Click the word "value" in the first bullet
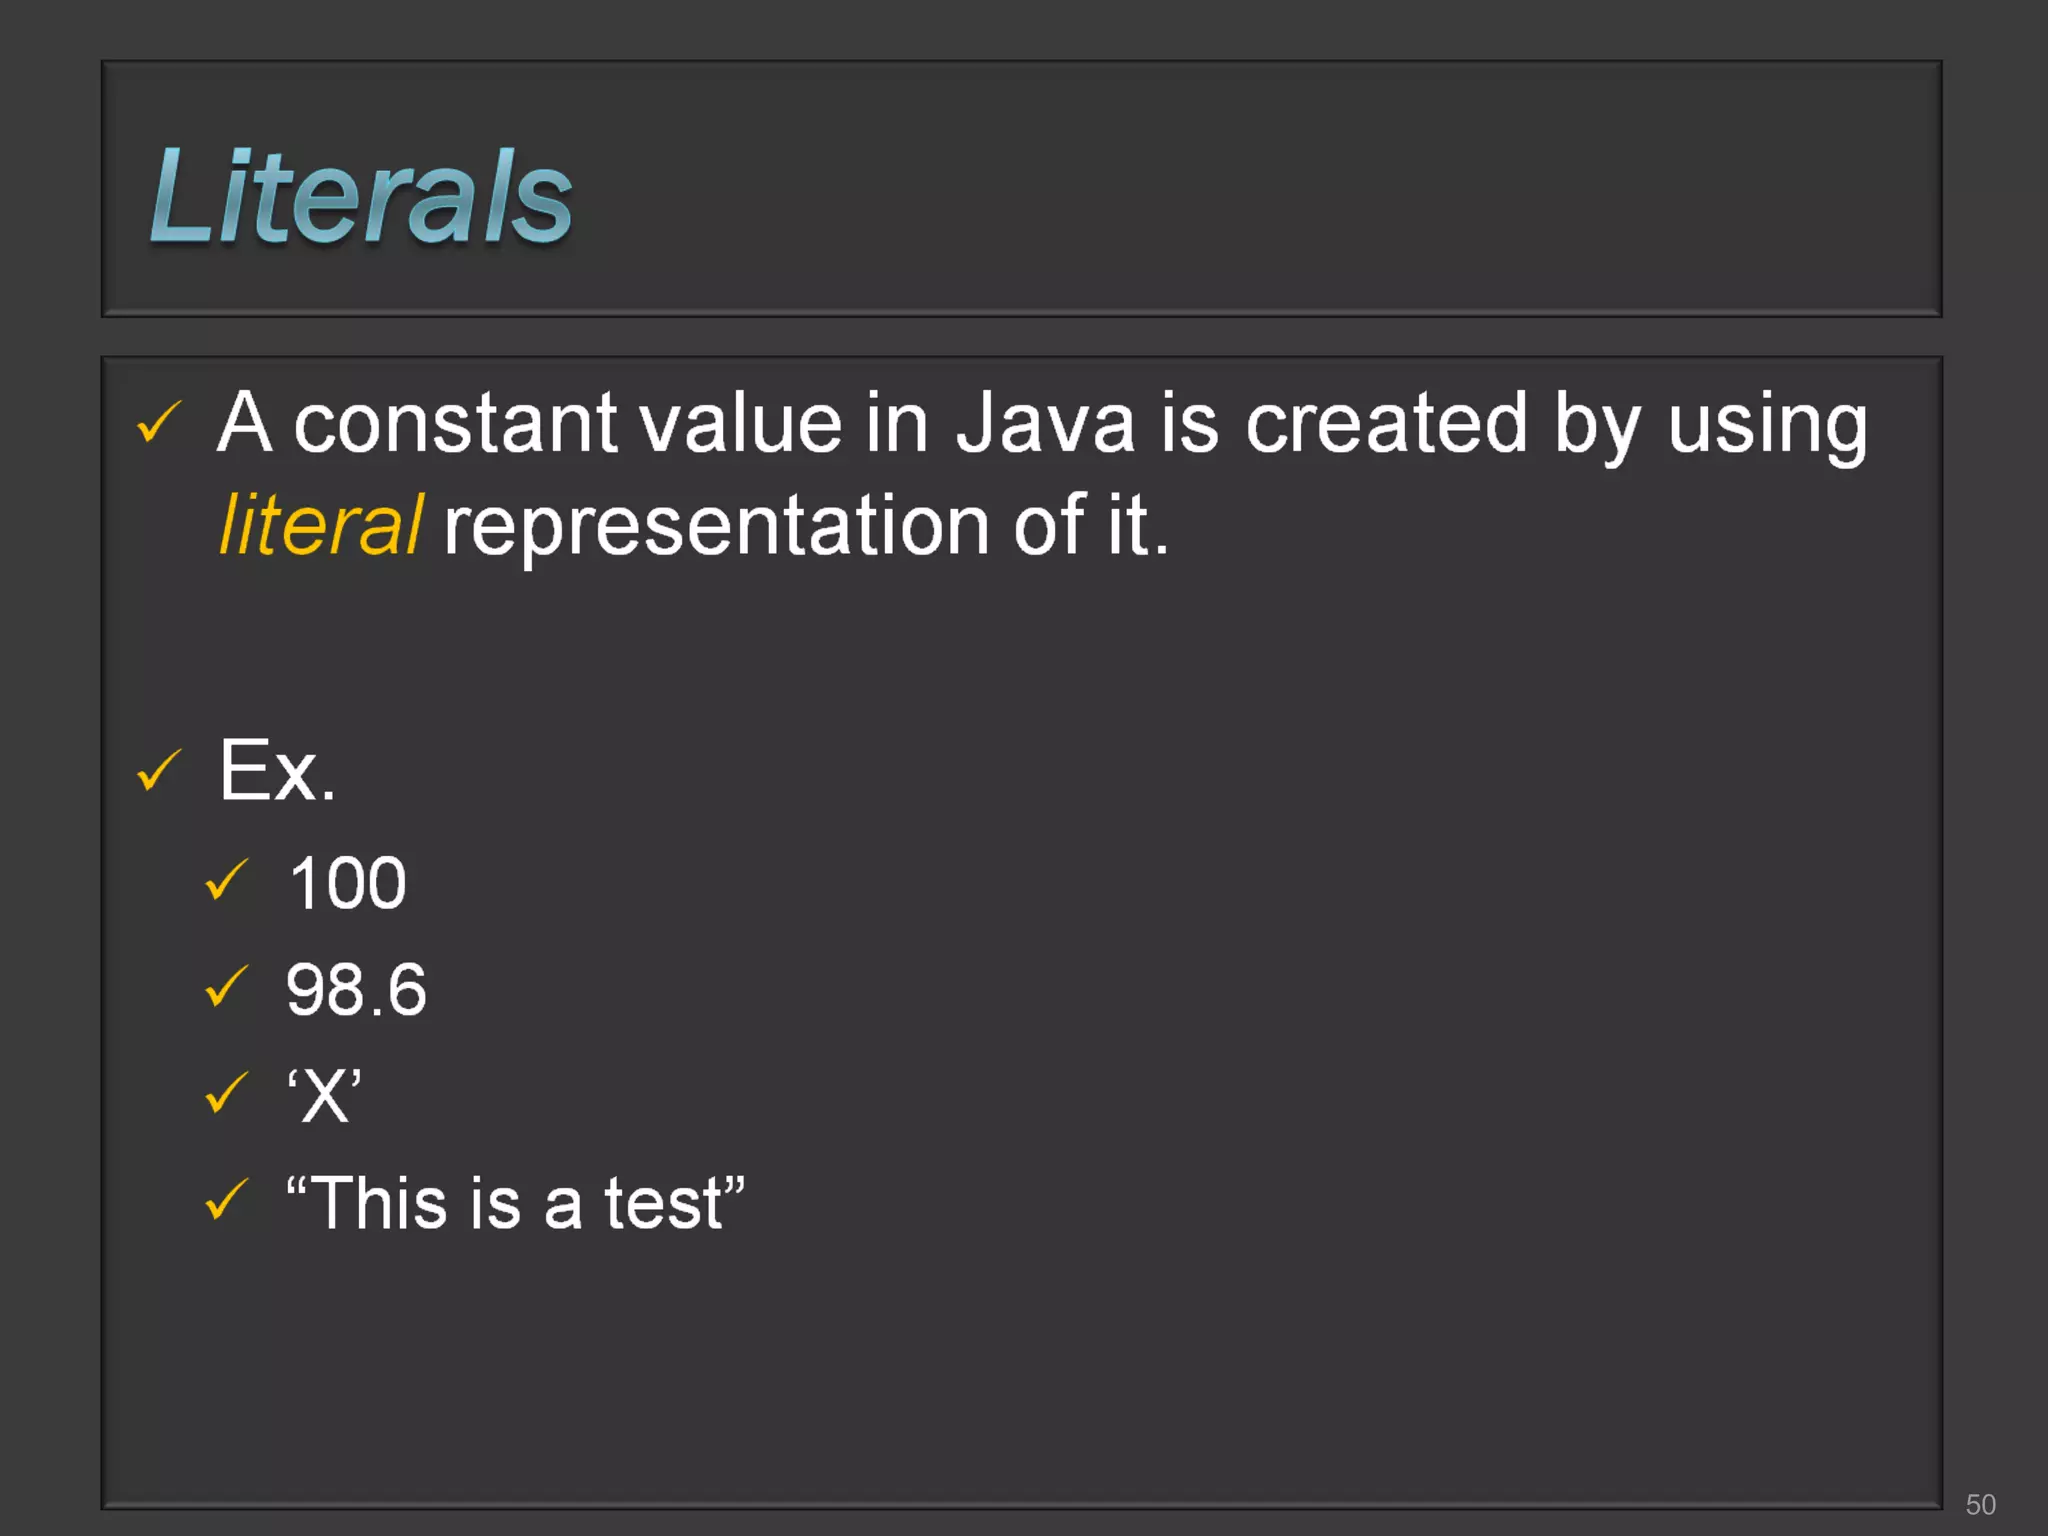The width and height of the screenshot is (2048, 1536). pos(741,423)
